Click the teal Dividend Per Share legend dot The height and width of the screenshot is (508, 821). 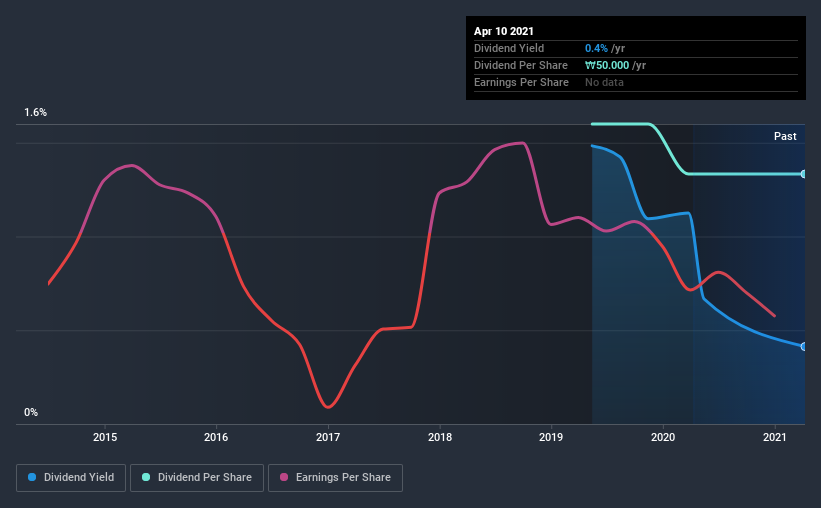tap(146, 477)
